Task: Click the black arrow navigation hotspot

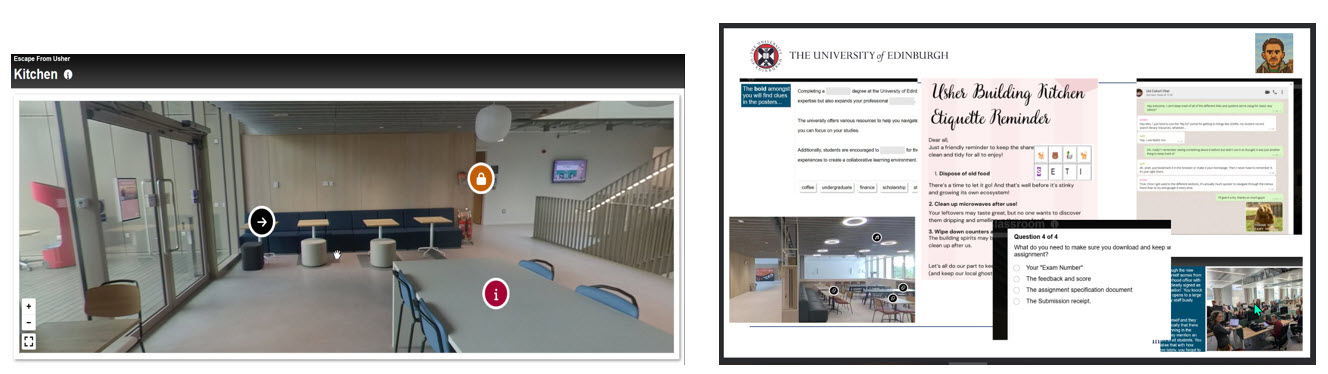Action: point(261,221)
